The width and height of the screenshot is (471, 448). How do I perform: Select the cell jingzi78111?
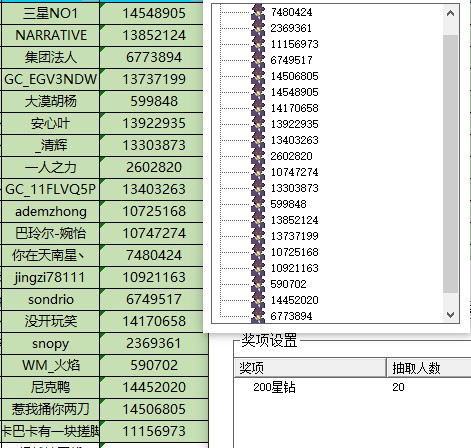50,277
